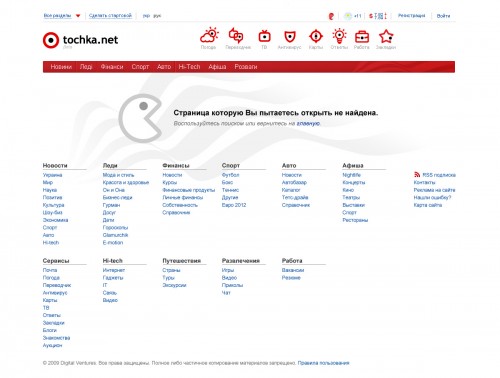The height and width of the screenshot is (378, 500).
Task: Open Украина under Новости
Action: click(52, 175)
